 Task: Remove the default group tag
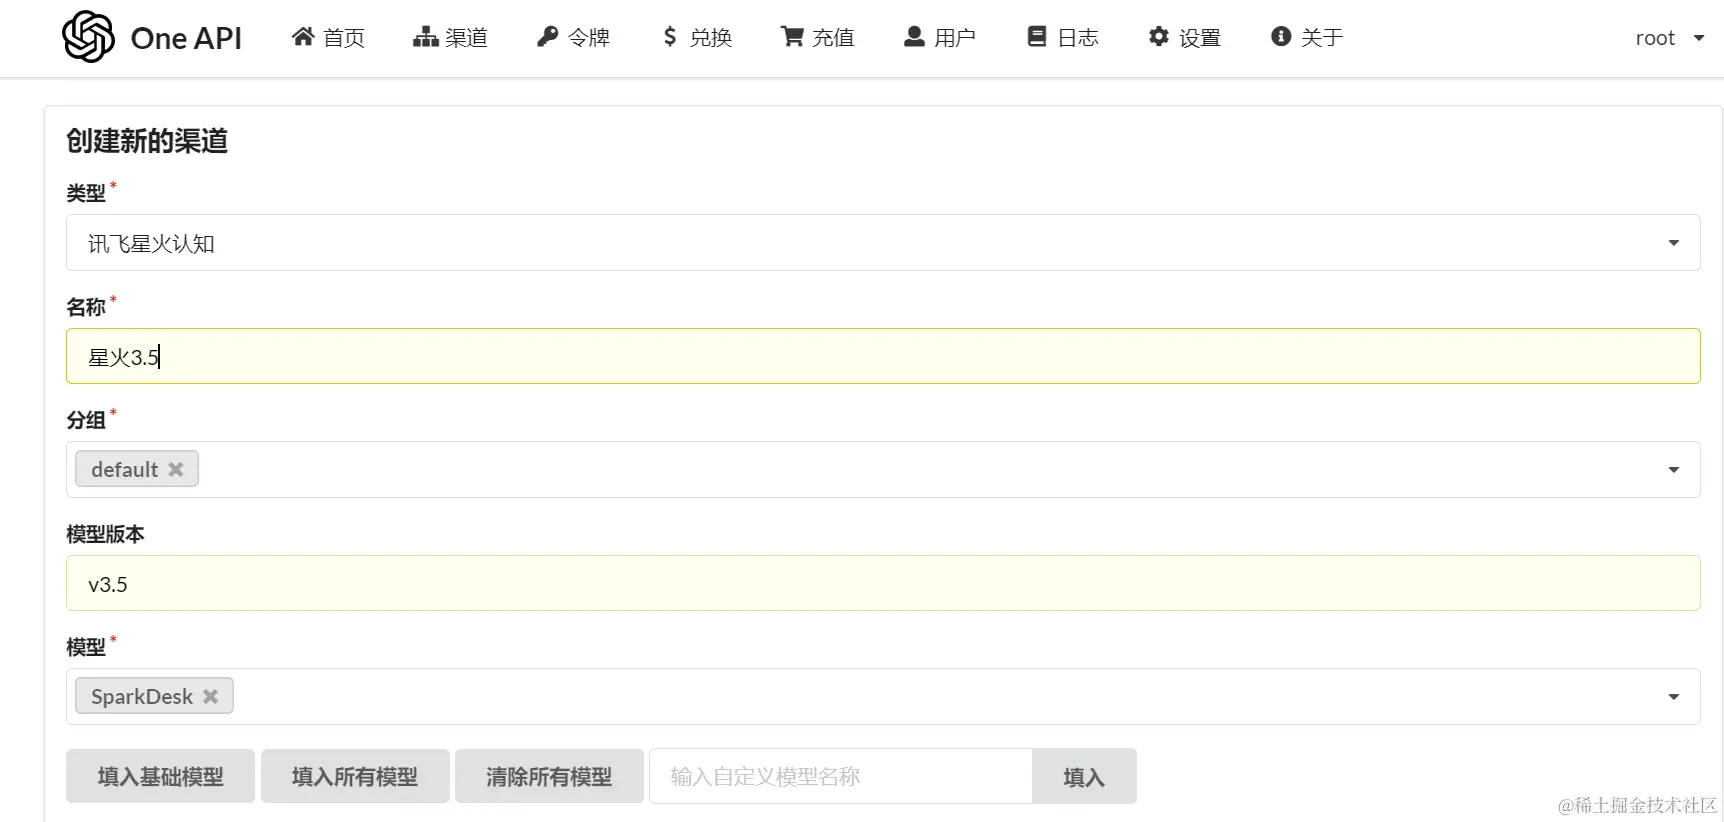point(176,469)
